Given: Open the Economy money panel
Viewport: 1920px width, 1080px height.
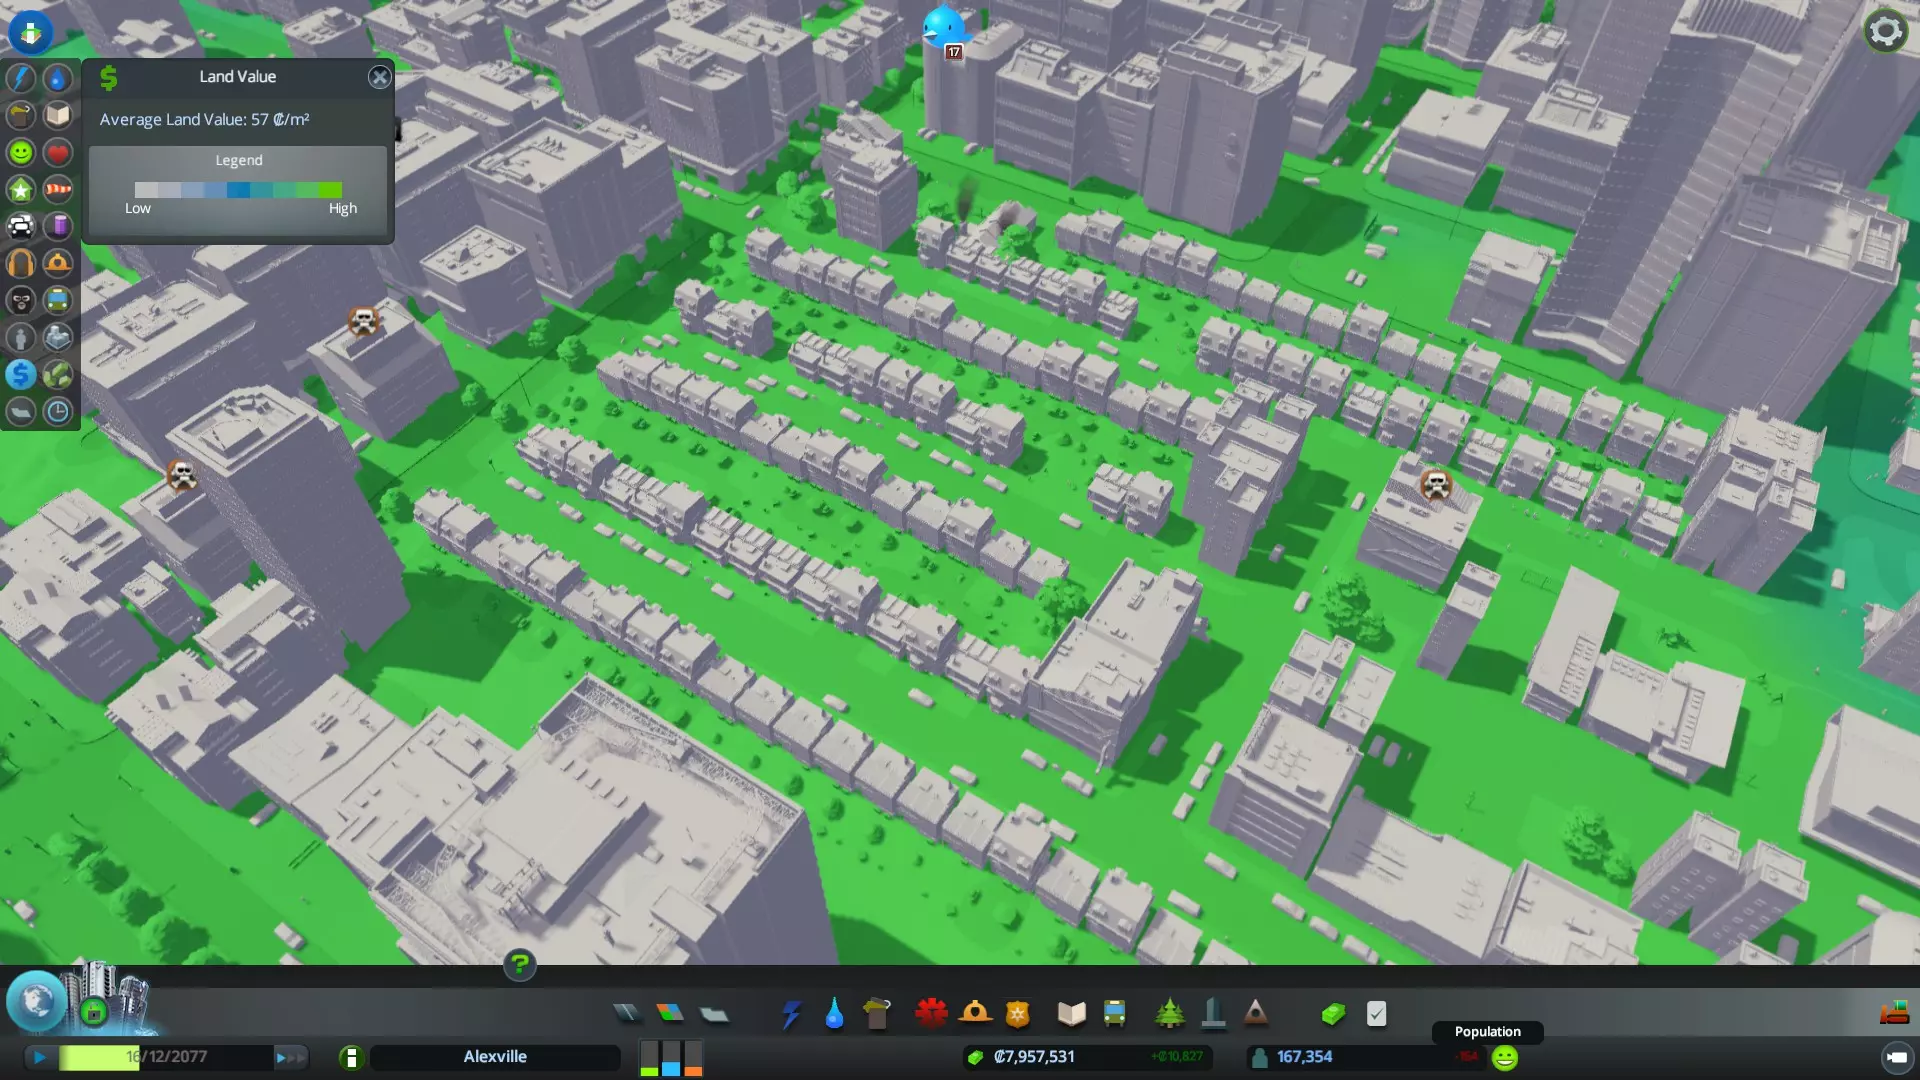Looking at the screenshot, I should coord(1333,1014).
